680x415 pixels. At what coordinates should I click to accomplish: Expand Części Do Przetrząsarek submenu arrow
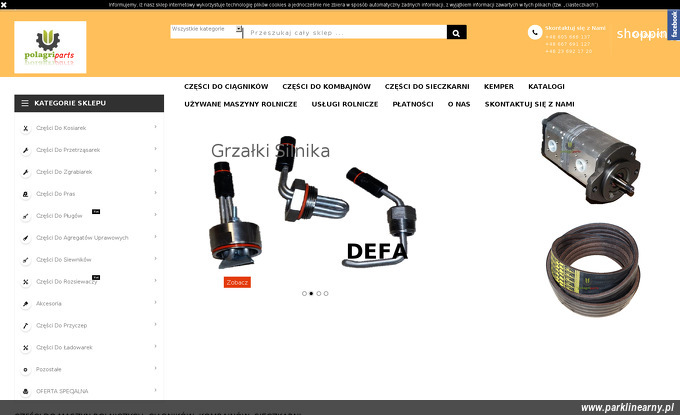pos(155,149)
